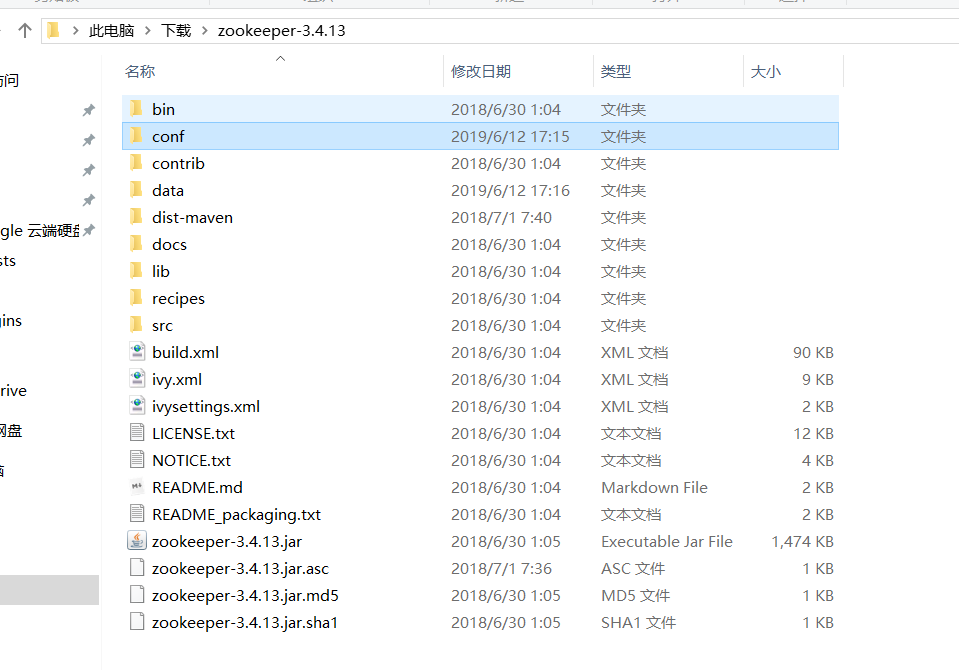Click the zookeeper-3.4.13.jar Java icon
Screen dimensions: 959x670
point(137,541)
